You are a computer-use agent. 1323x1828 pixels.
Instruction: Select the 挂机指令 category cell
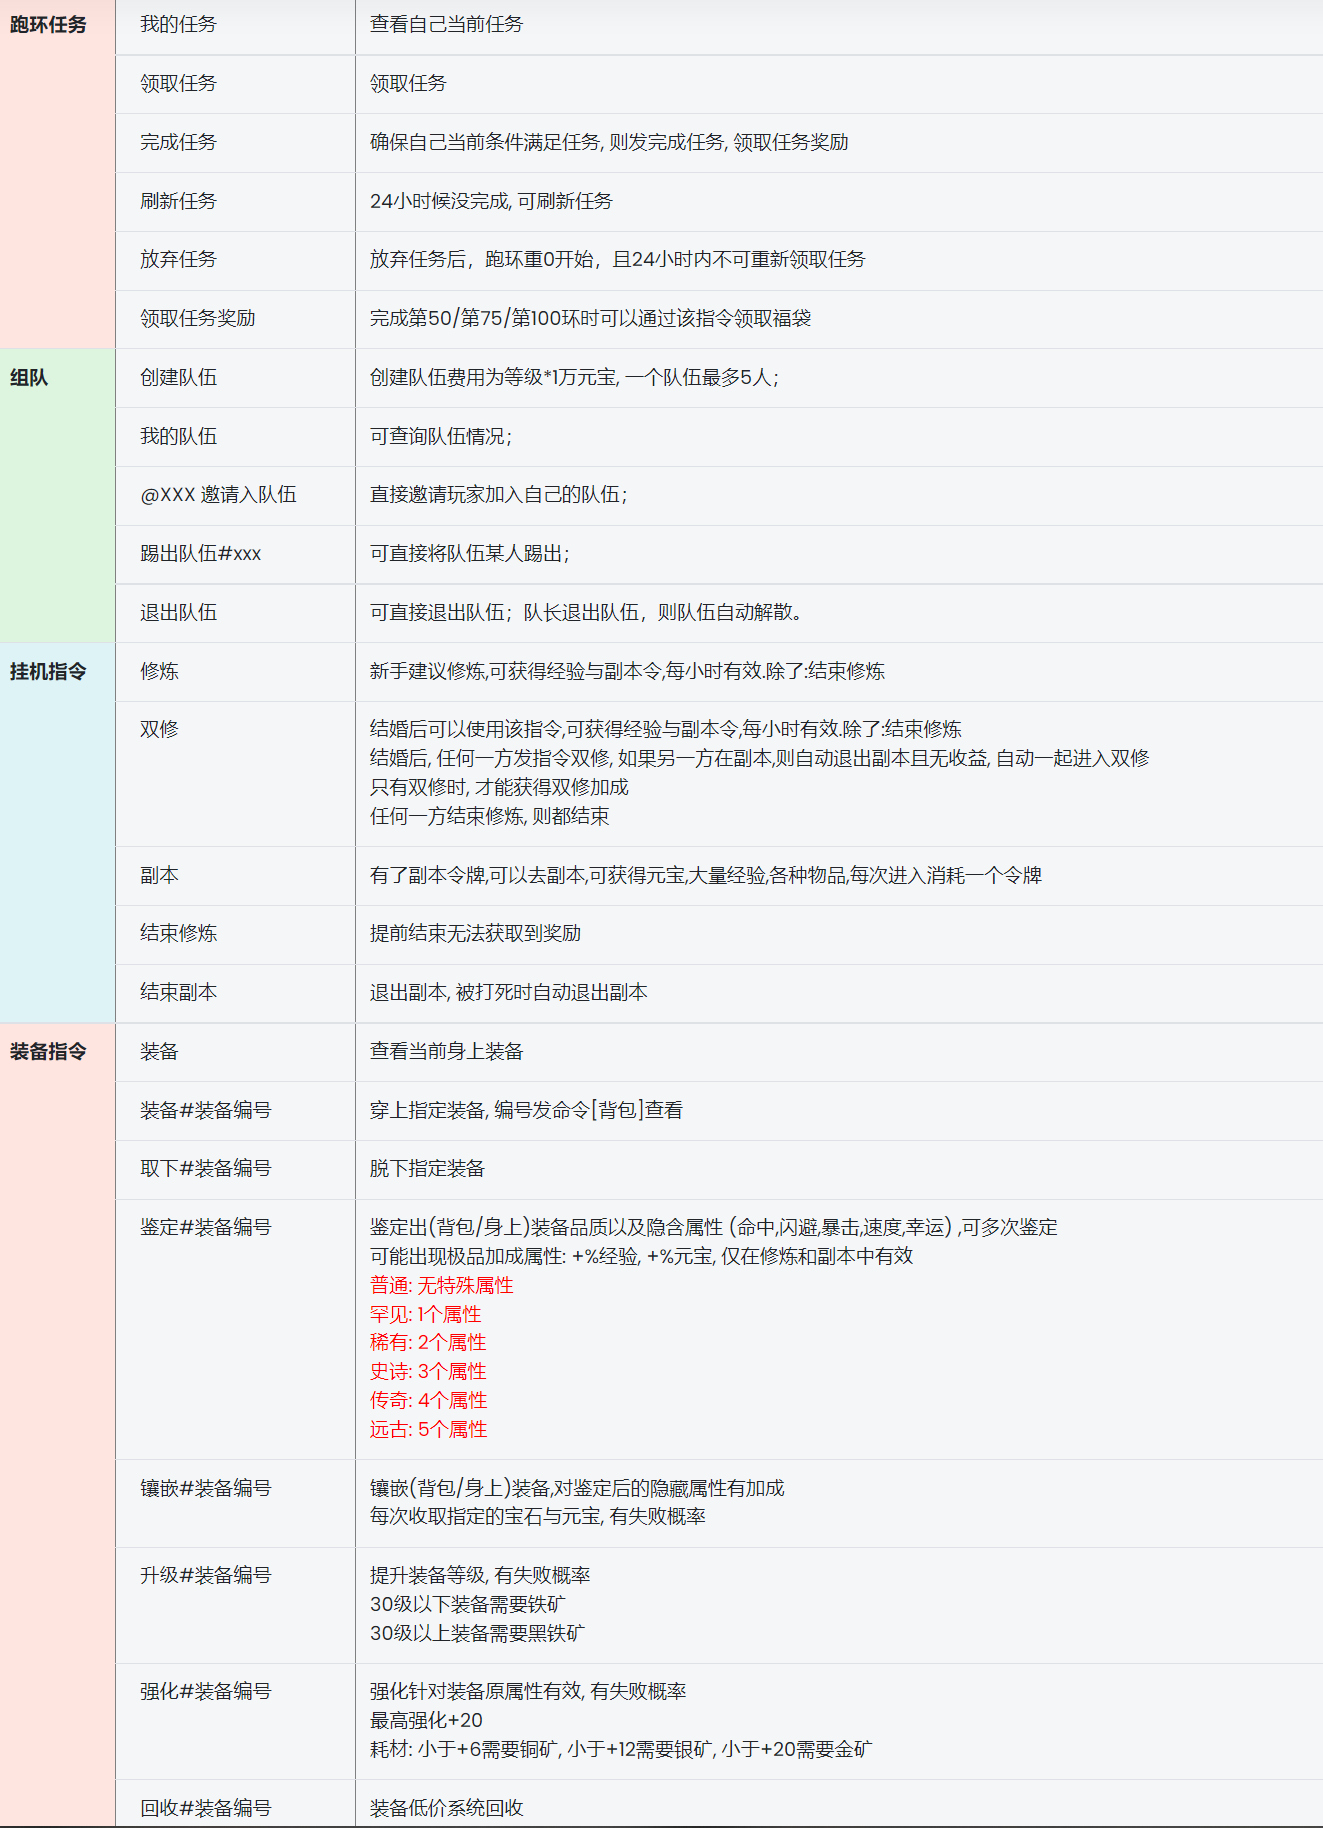[57, 833]
